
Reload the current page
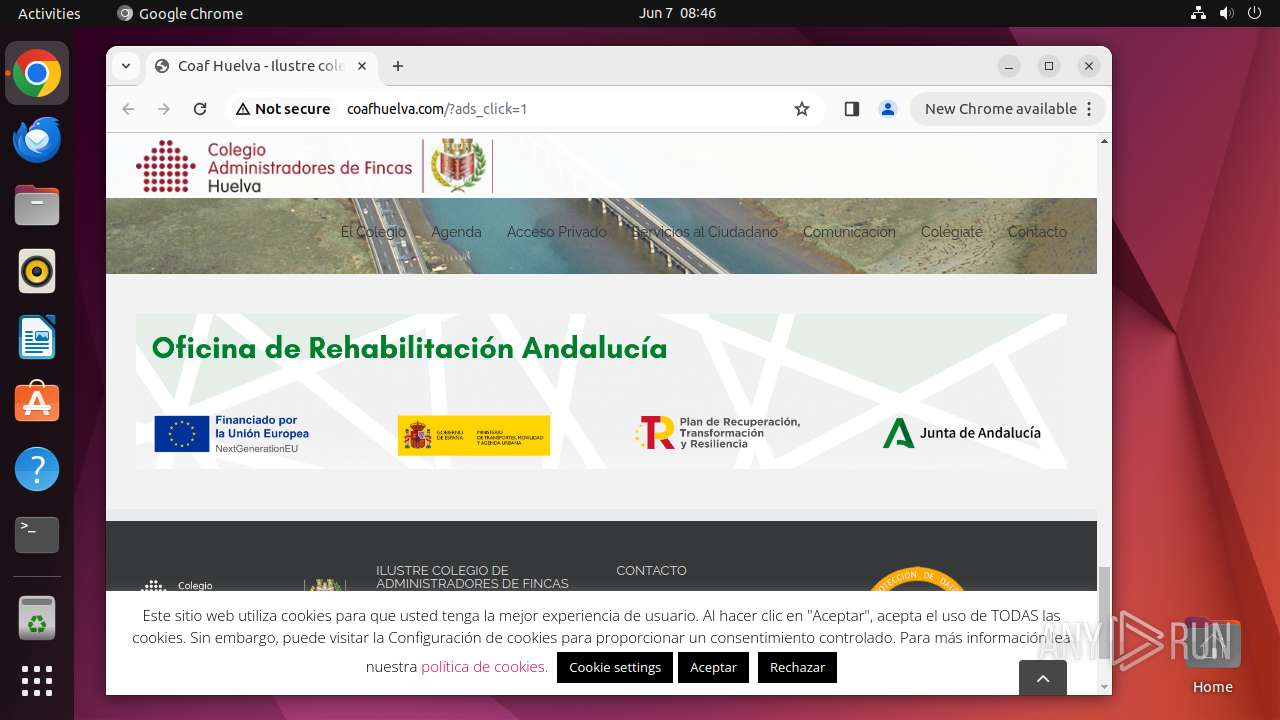tap(200, 109)
